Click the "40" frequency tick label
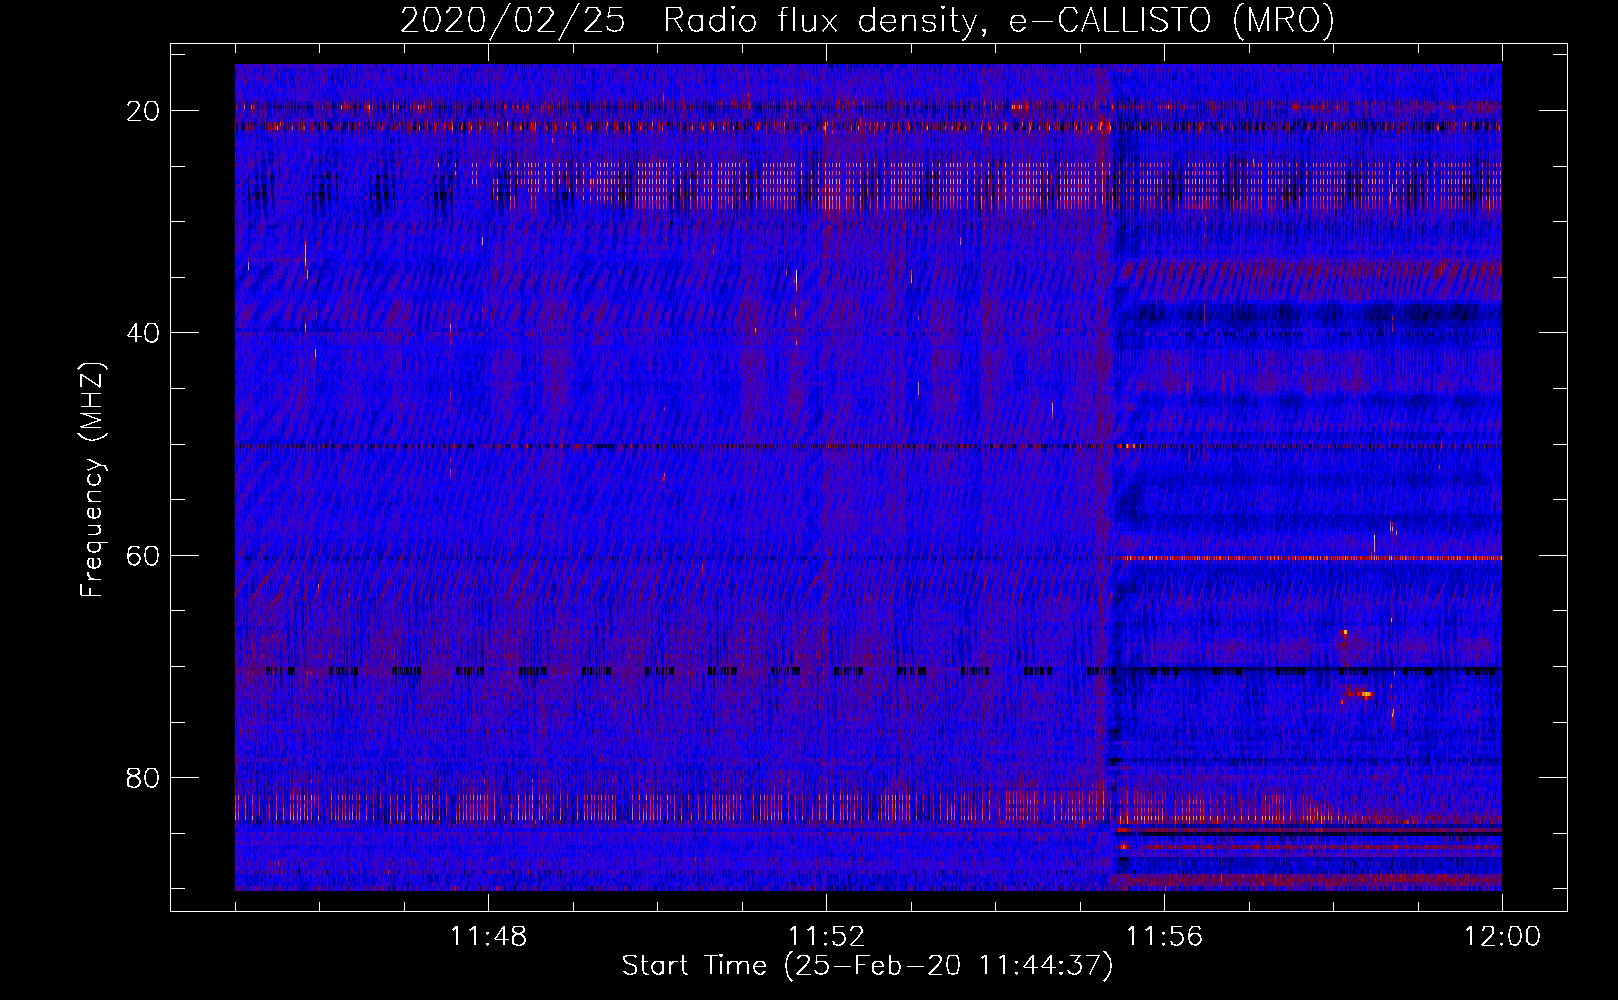The image size is (1618, 1000). 144,332
